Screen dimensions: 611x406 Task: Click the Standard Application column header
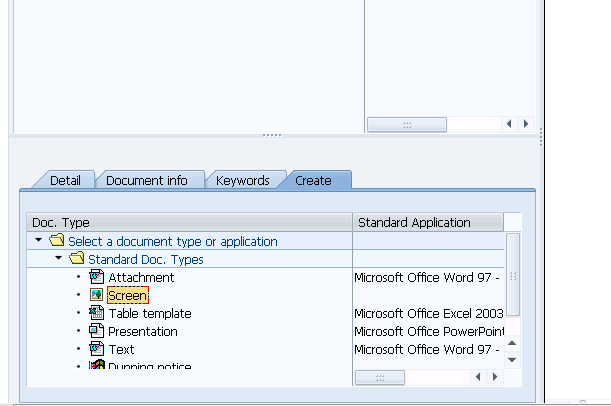tap(428, 222)
